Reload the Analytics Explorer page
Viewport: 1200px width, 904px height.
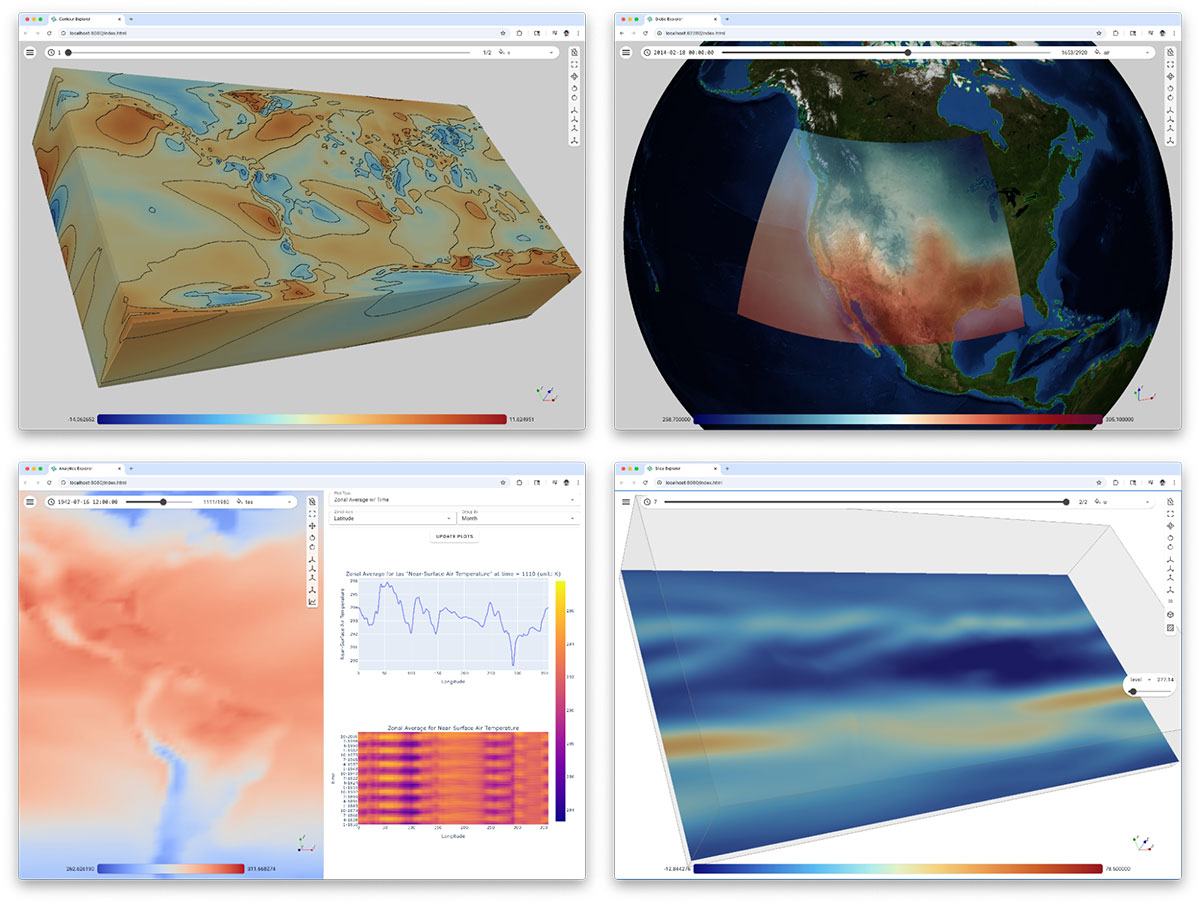tap(50, 482)
